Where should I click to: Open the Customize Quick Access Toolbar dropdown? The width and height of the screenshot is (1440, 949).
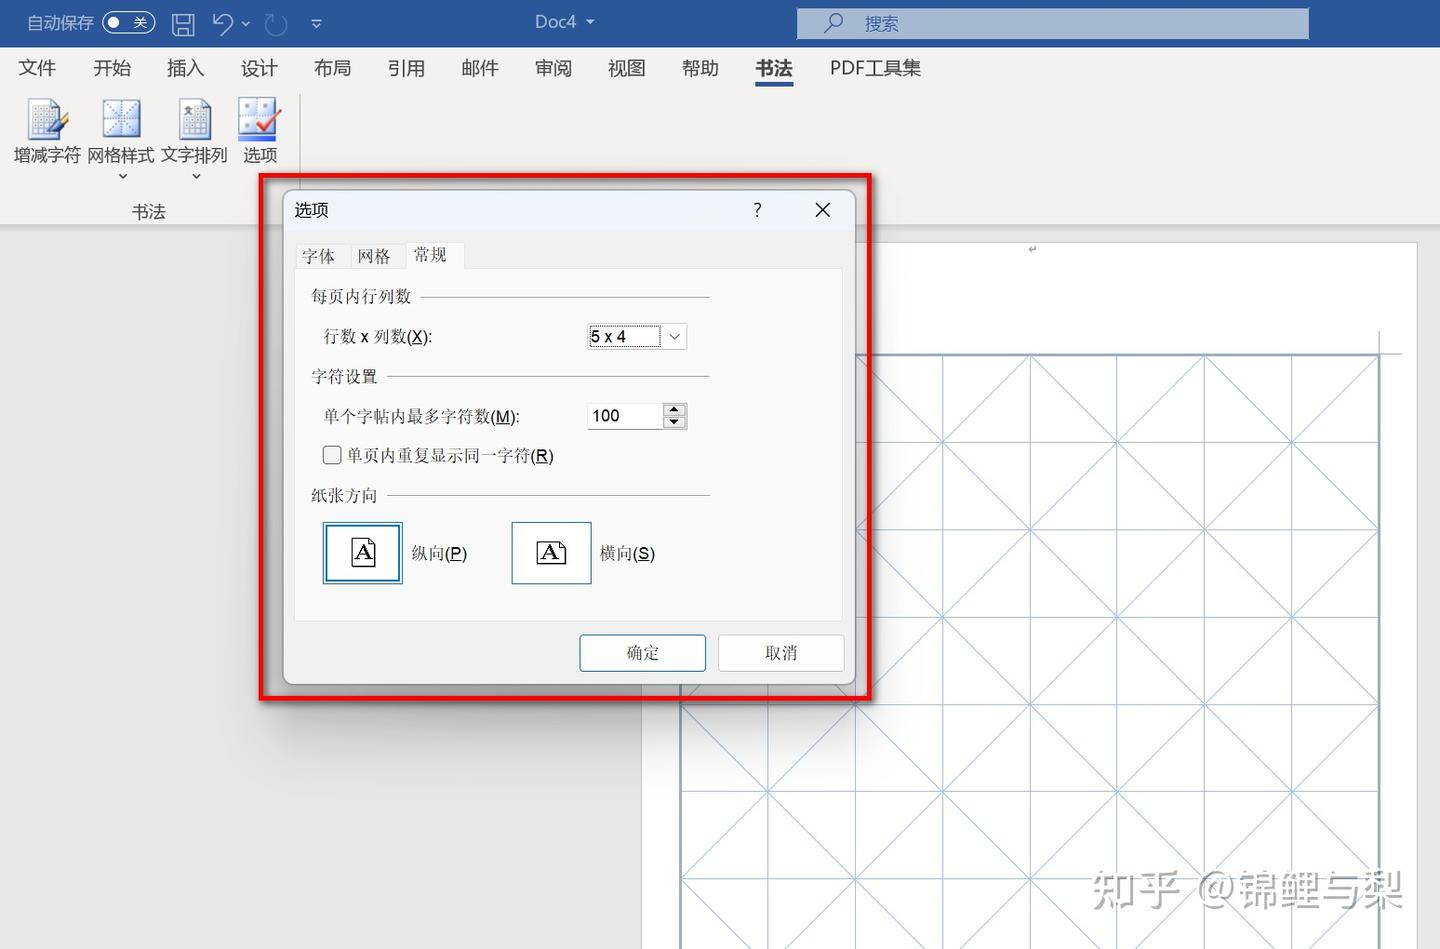(x=316, y=23)
